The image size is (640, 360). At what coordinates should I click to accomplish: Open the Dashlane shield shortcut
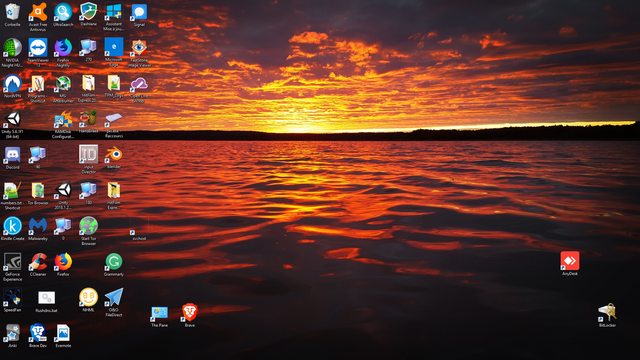pos(88,12)
